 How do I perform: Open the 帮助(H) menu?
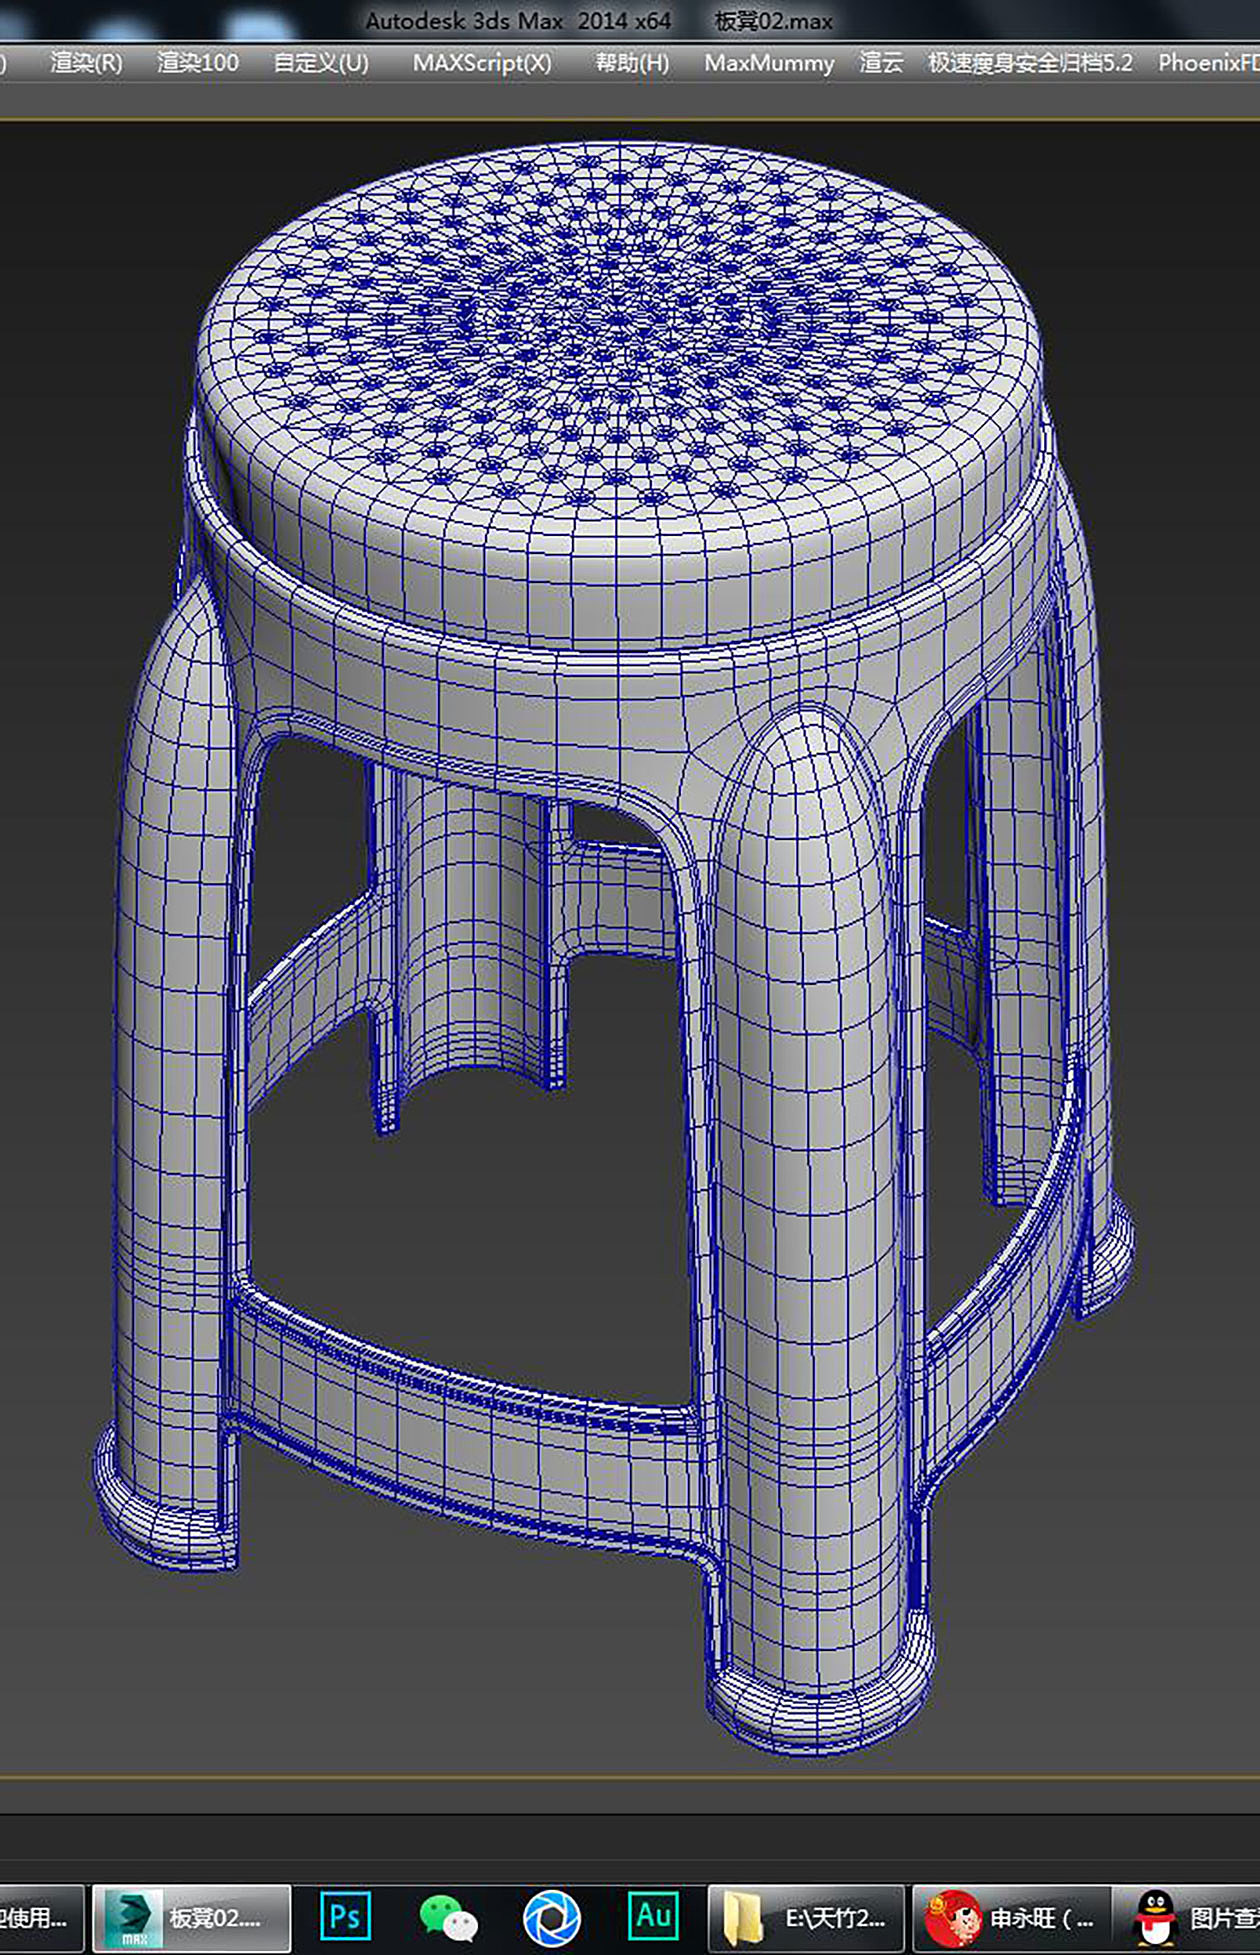point(632,63)
